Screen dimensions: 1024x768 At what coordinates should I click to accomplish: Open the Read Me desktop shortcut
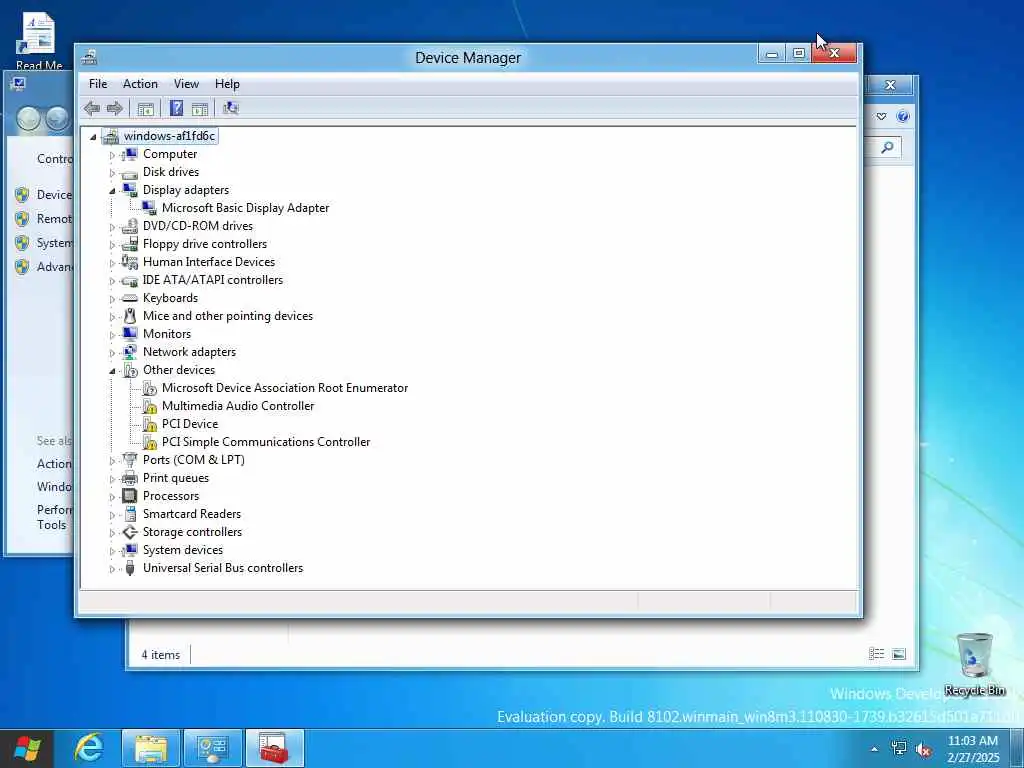pos(39,40)
